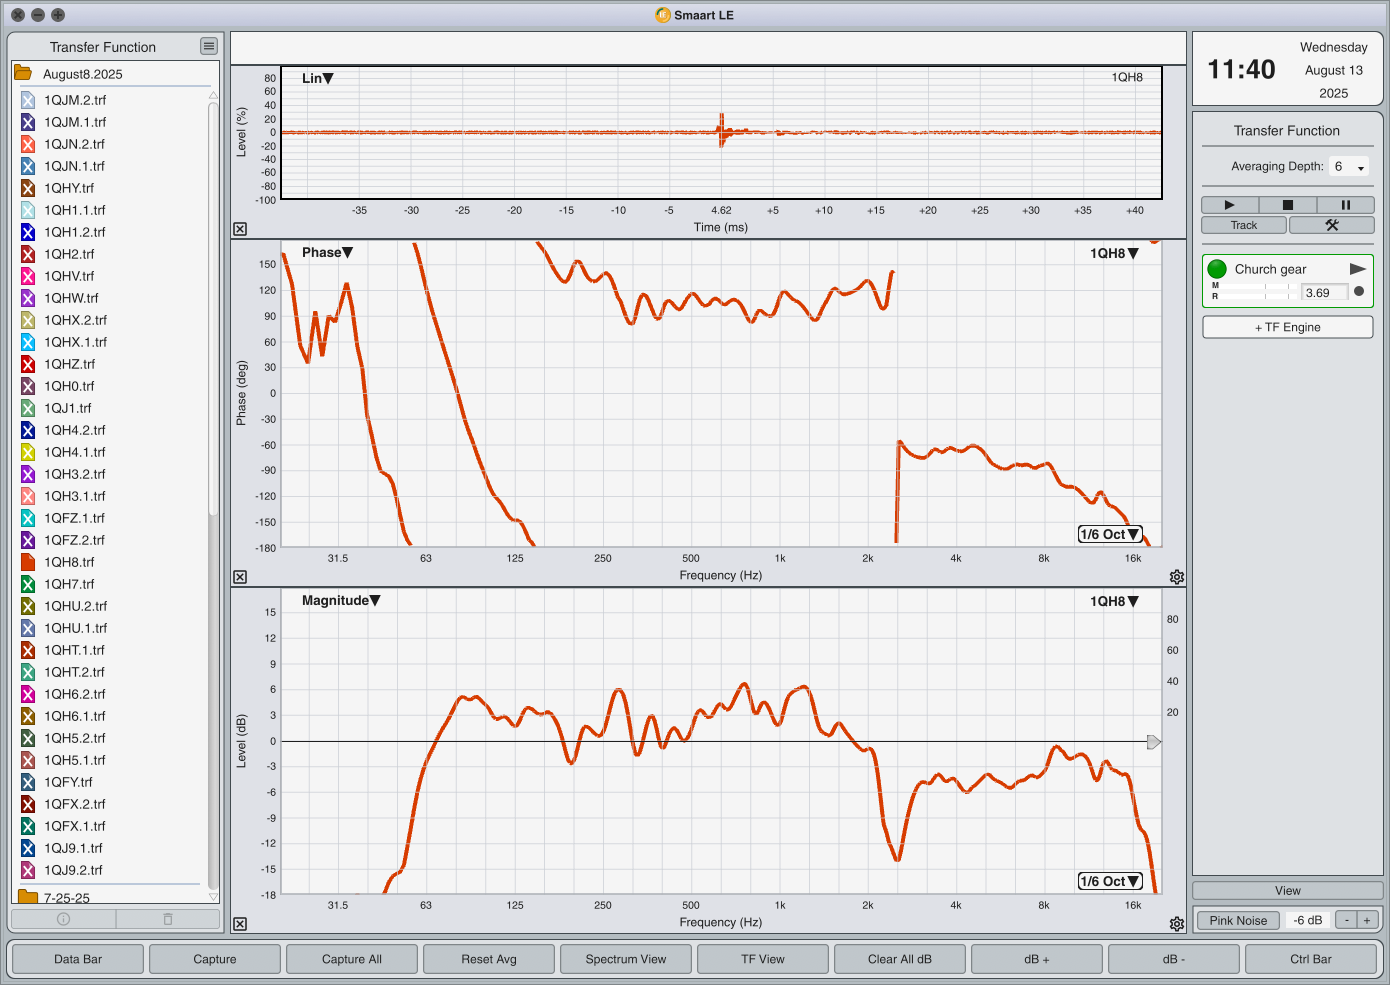Image resolution: width=1390 pixels, height=985 pixels.
Task: Close the Magnitude plot with X box
Action: [240, 924]
